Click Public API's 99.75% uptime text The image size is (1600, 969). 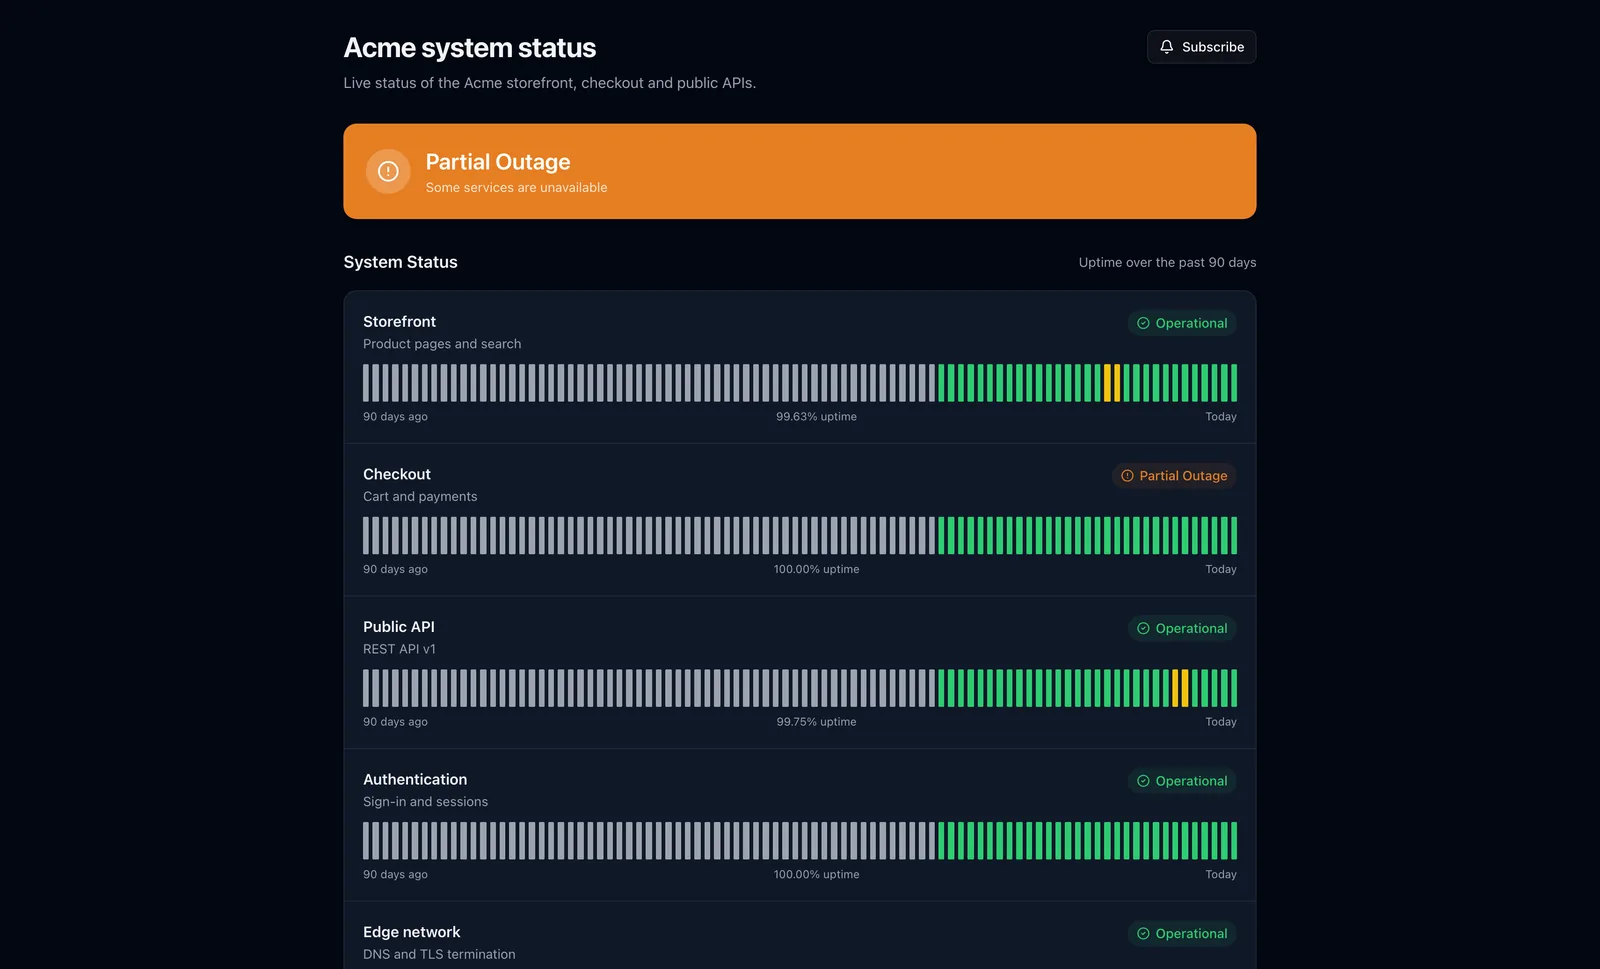[x=816, y=722]
